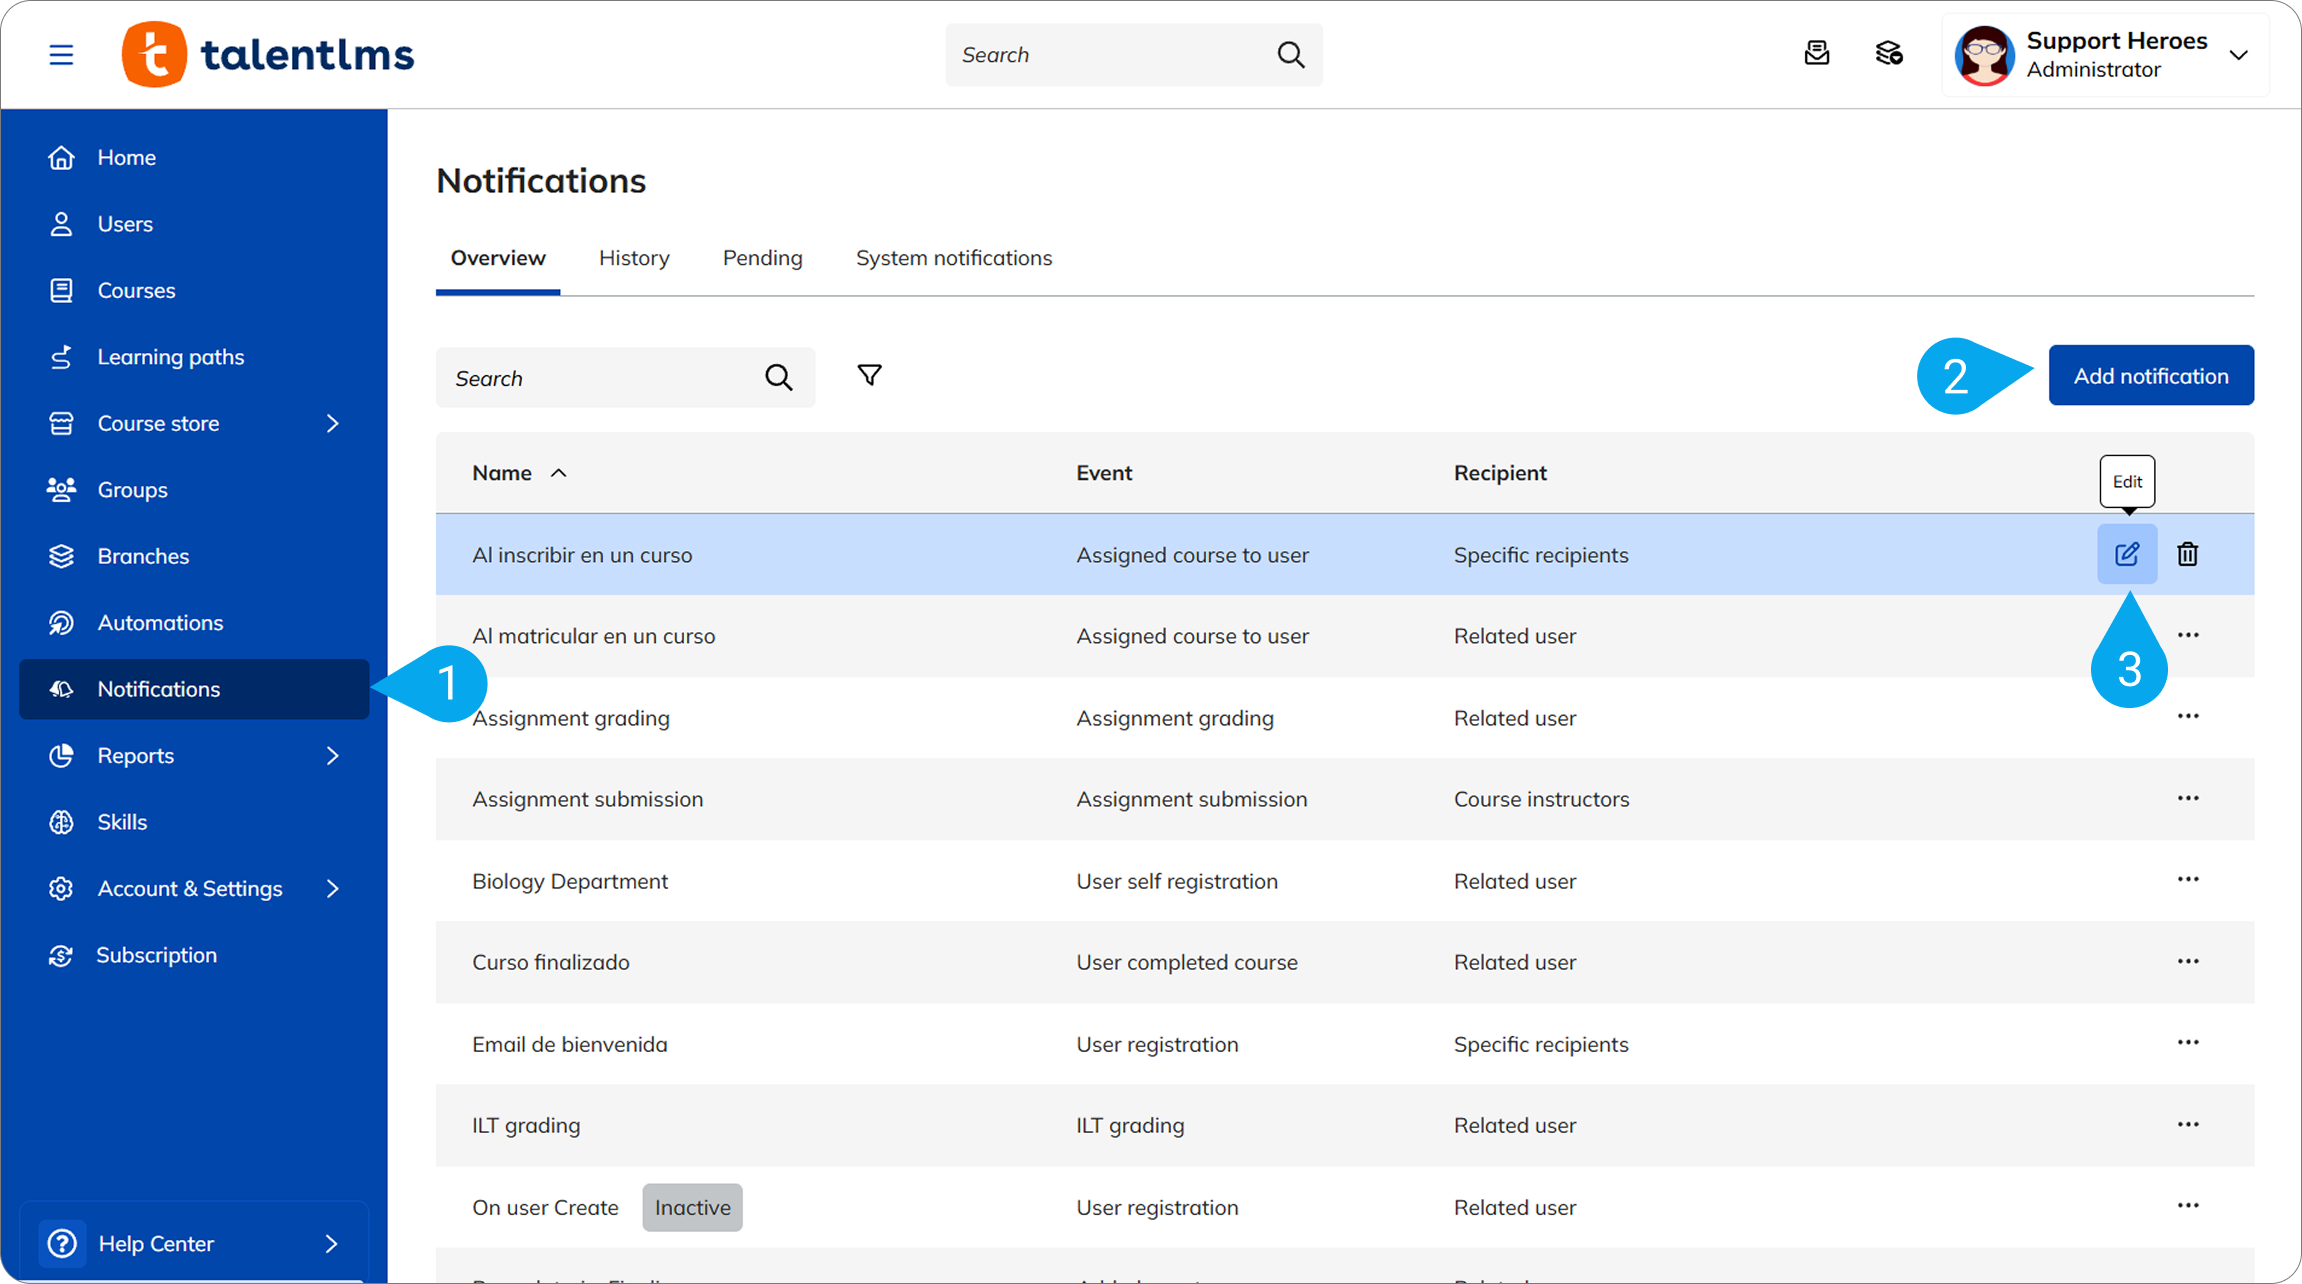Expand the Course store submenu
The height and width of the screenshot is (1284, 2302).
(x=333, y=424)
